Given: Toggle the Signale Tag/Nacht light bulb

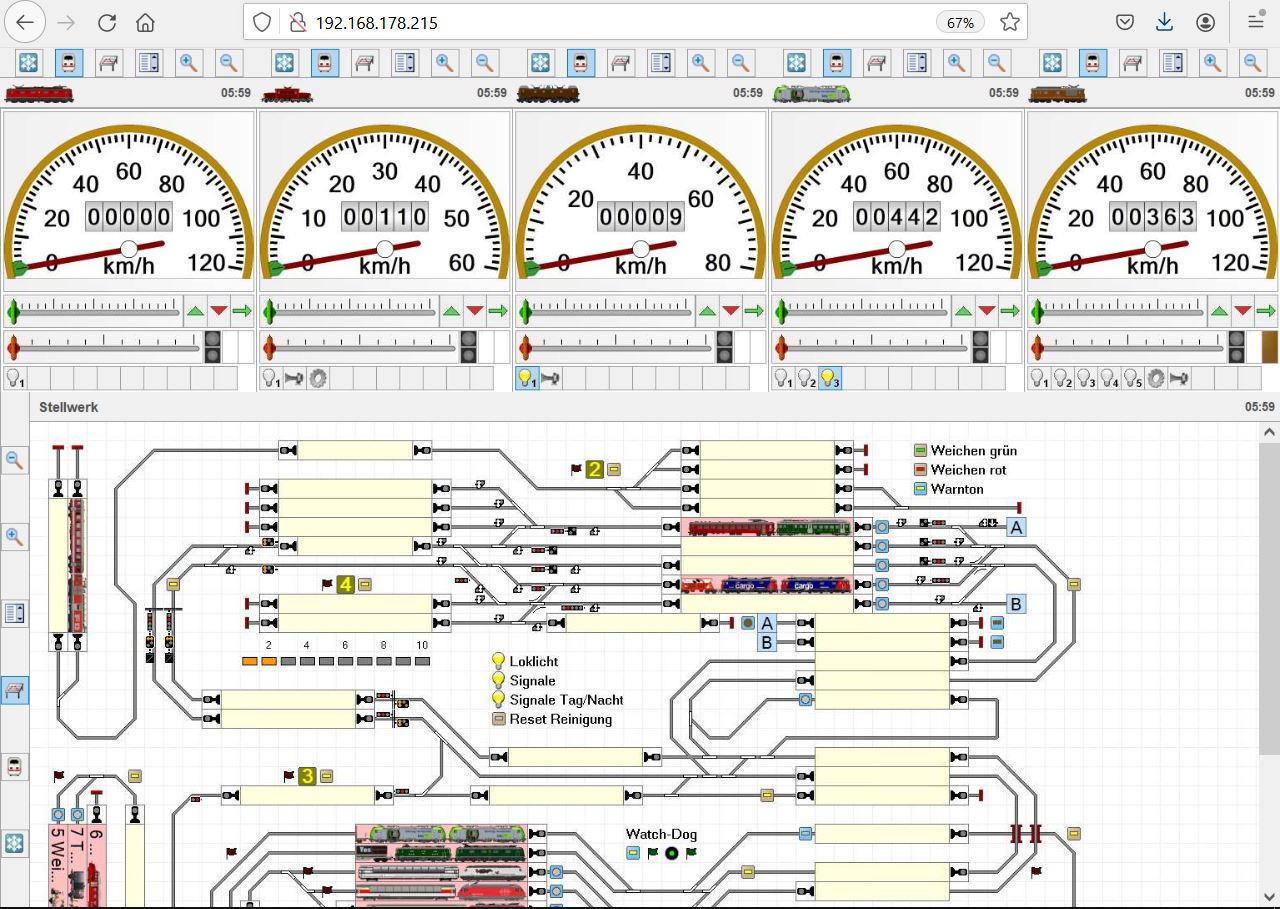Looking at the screenshot, I should pos(498,700).
